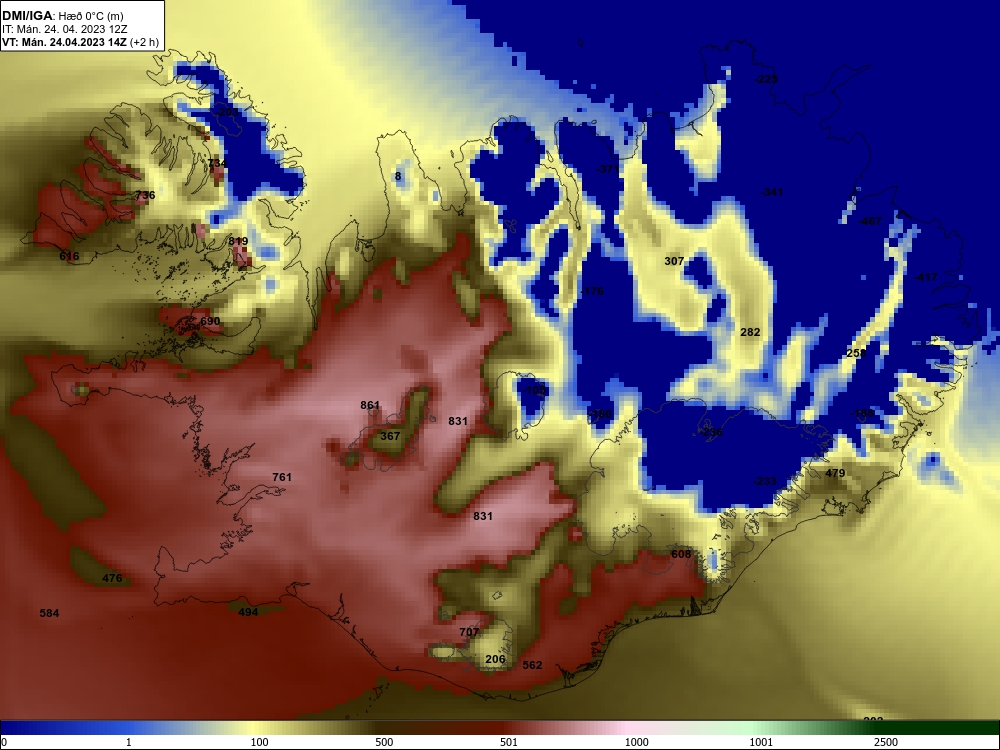Click the single-digit 8 value label
This screenshot has height=750, width=1000.
(x=398, y=177)
